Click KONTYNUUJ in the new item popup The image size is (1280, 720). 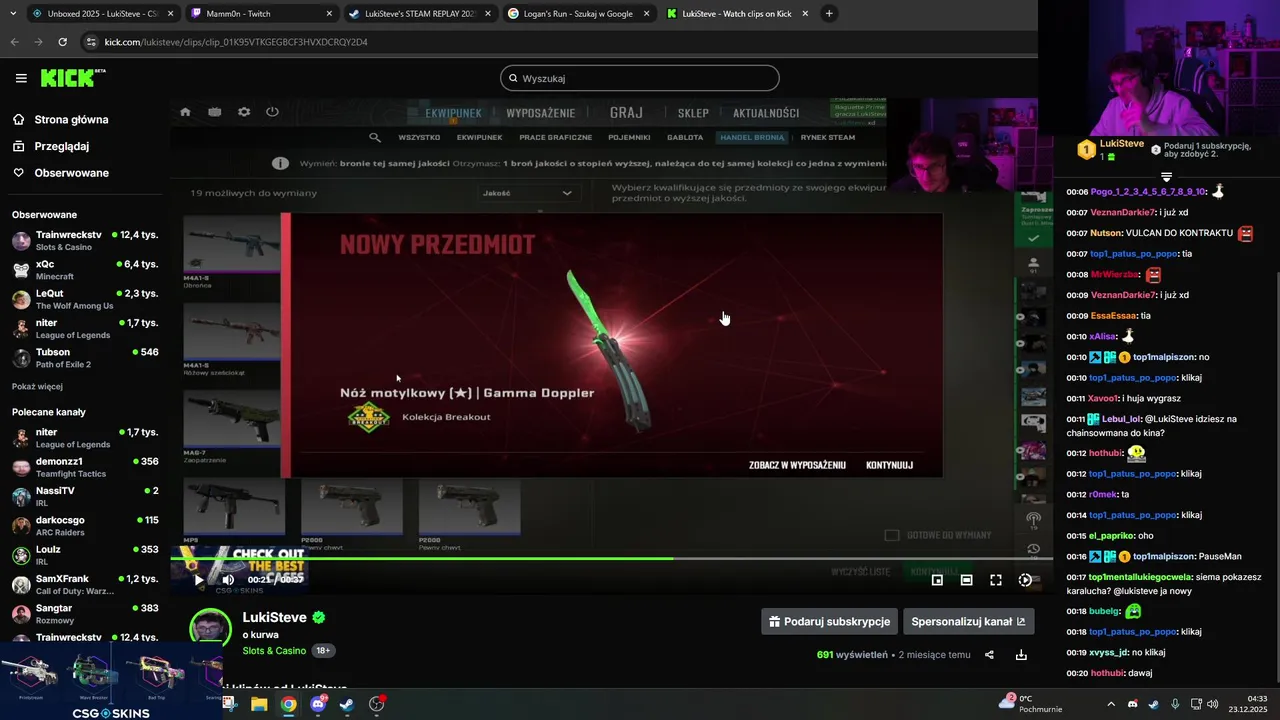889,465
